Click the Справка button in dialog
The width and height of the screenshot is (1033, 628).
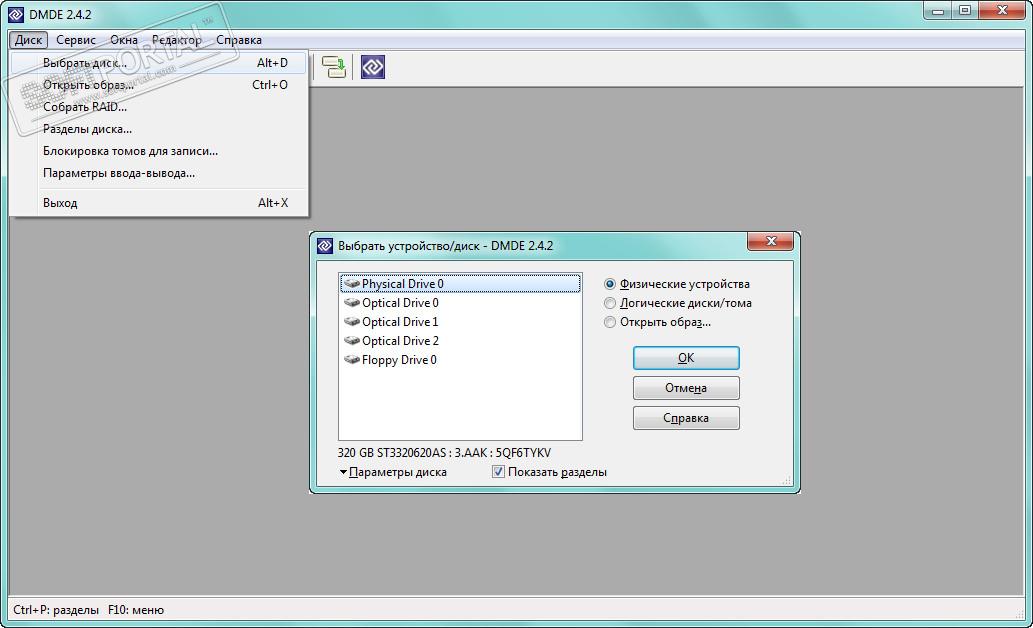point(686,418)
